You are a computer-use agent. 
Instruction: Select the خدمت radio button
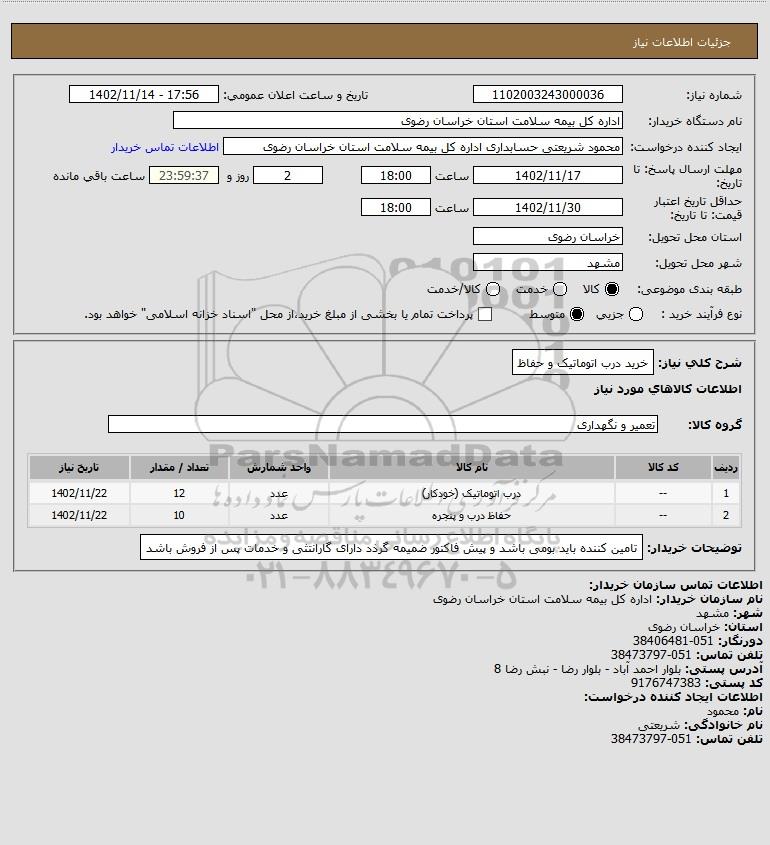(x=560, y=289)
